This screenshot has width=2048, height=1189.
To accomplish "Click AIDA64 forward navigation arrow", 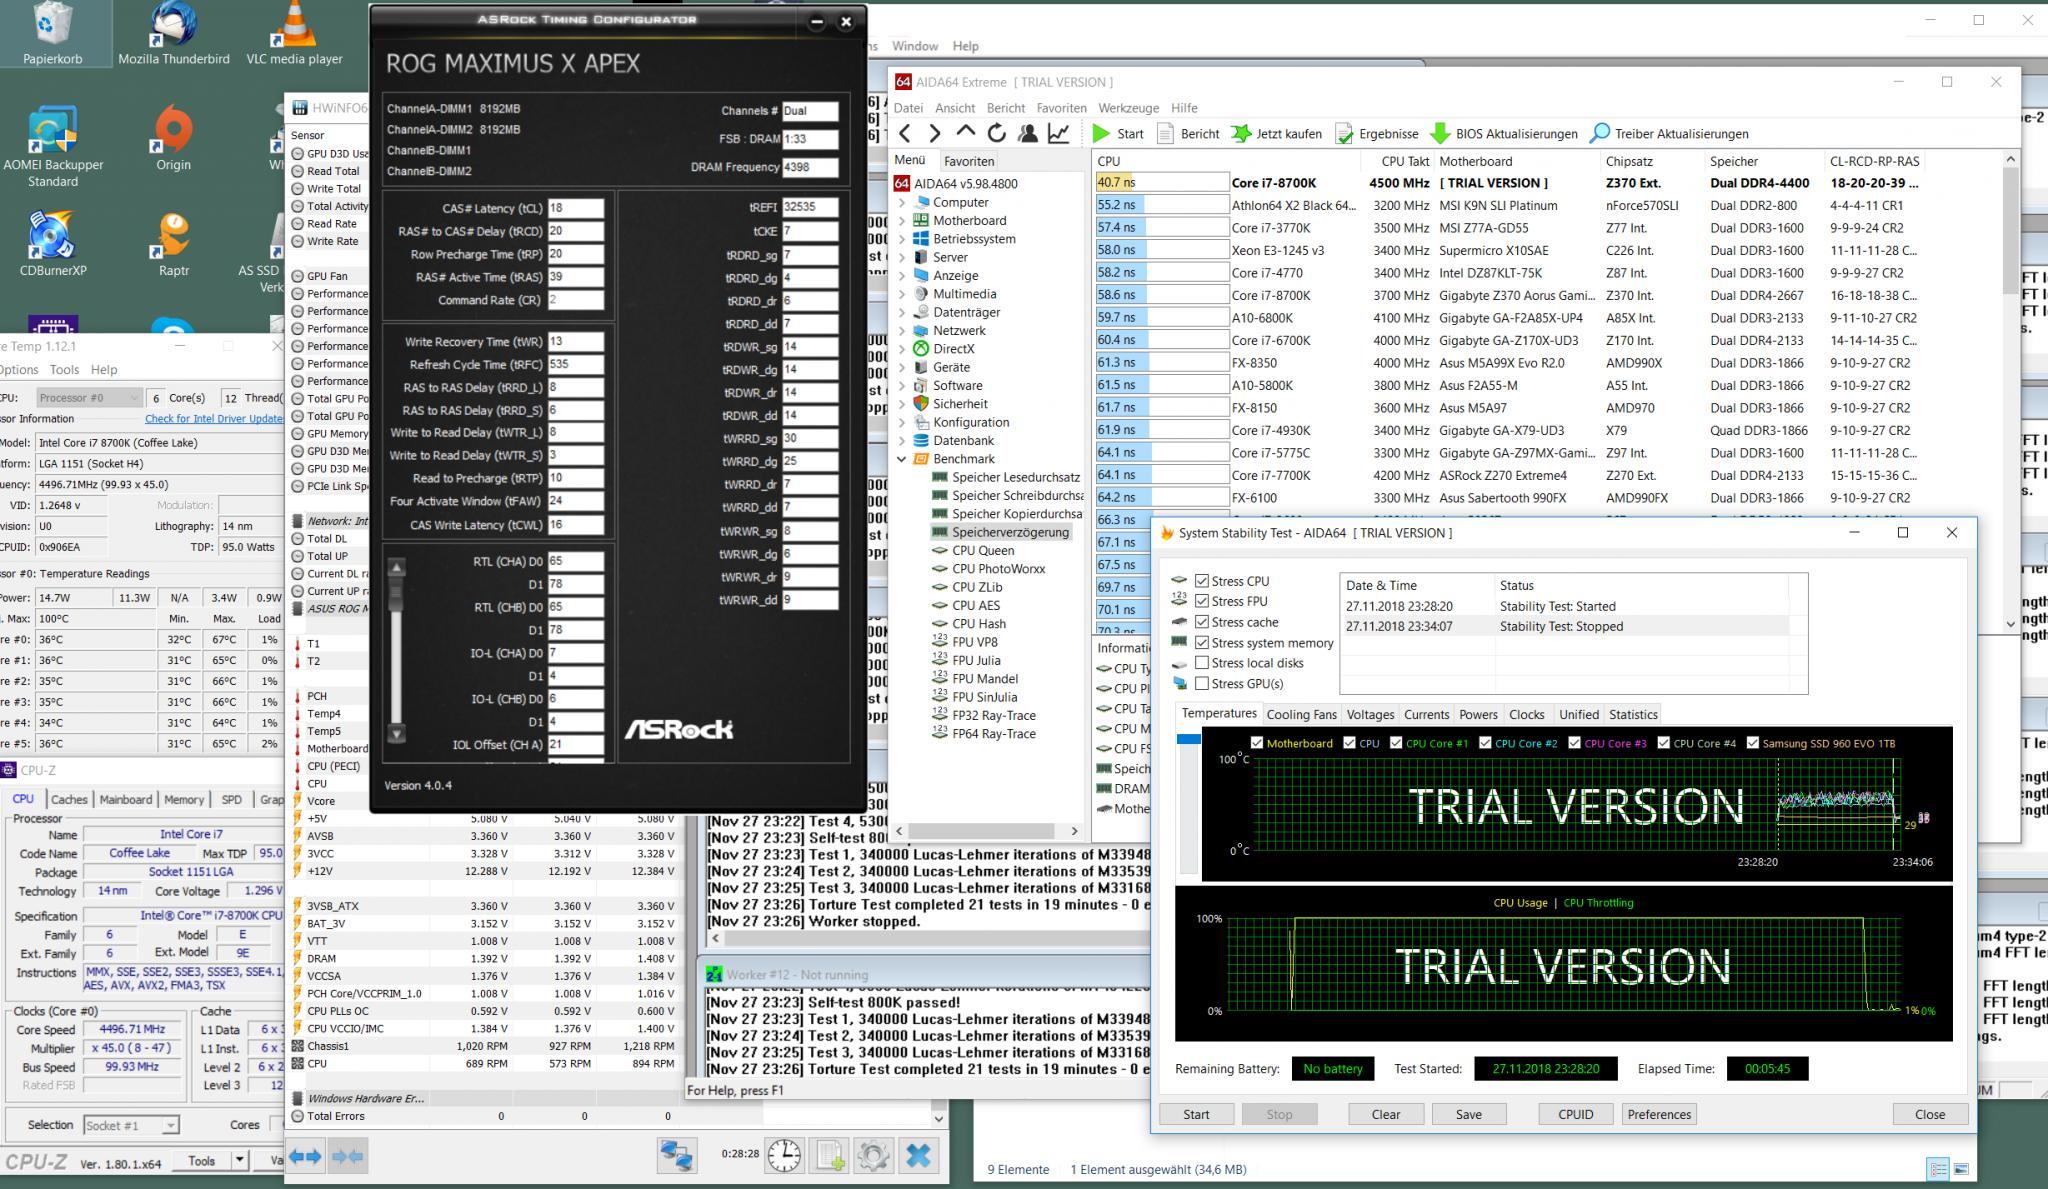I will click(x=935, y=133).
